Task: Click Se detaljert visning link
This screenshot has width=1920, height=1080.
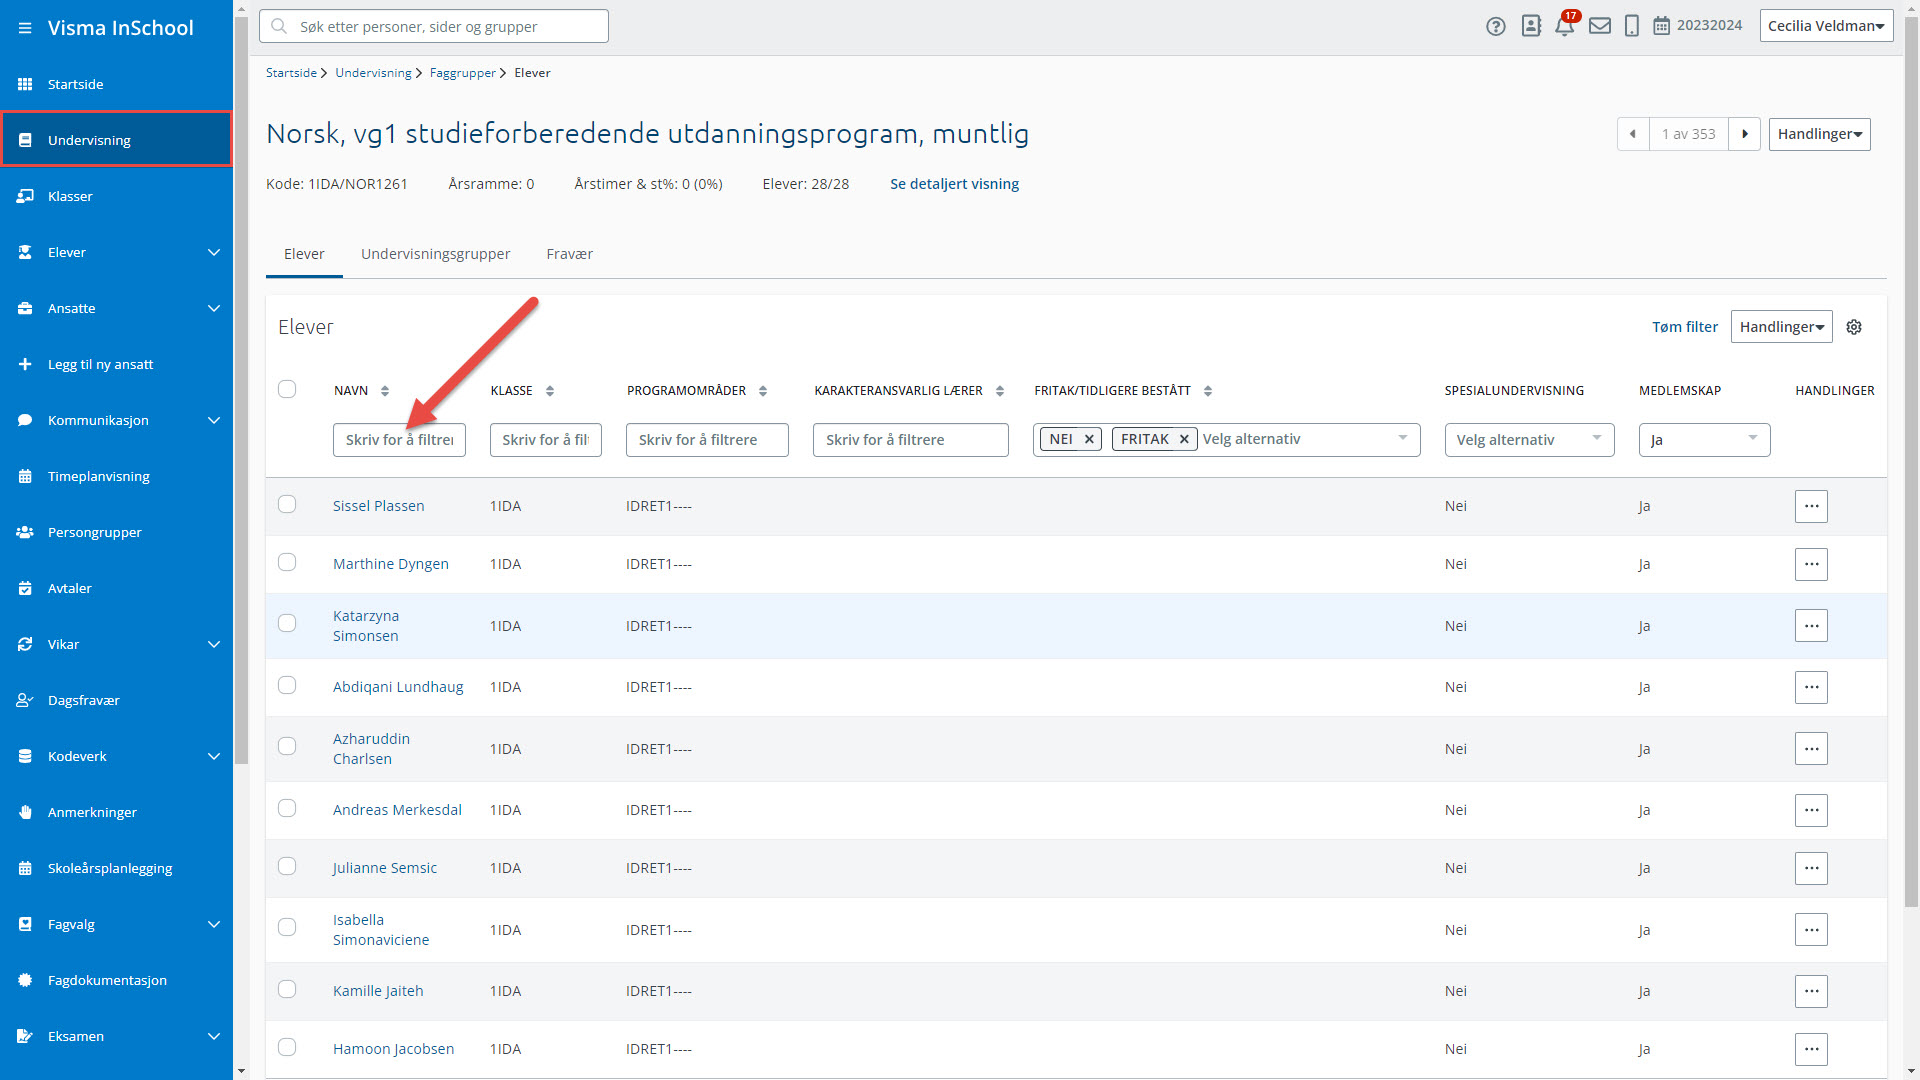Action: click(x=954, y=184)
